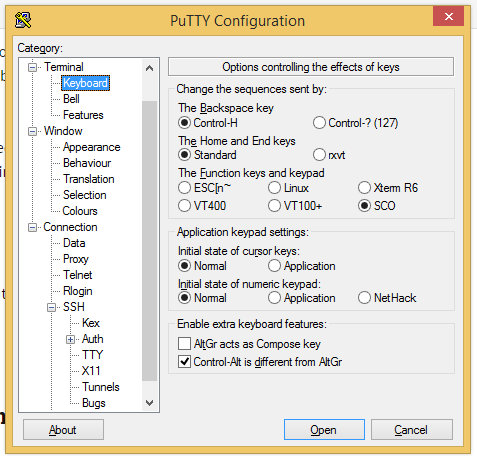Select Tunnels under SSH
Screen dimensions: 477x456
pos(101,387)
